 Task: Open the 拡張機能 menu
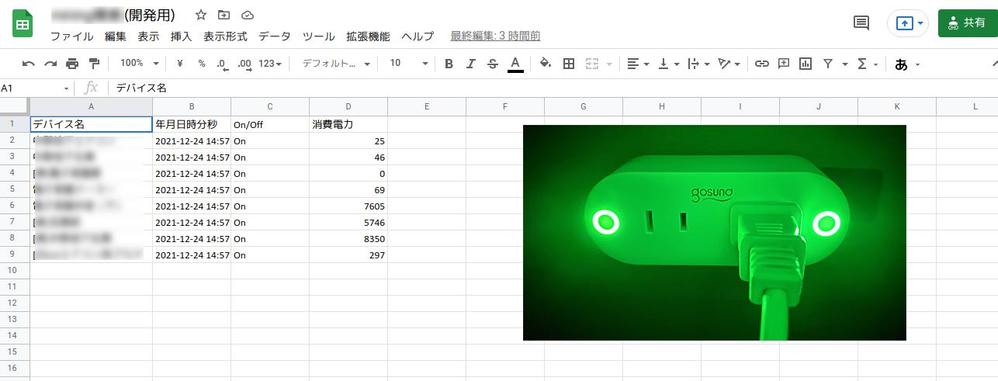click(369, 36)
